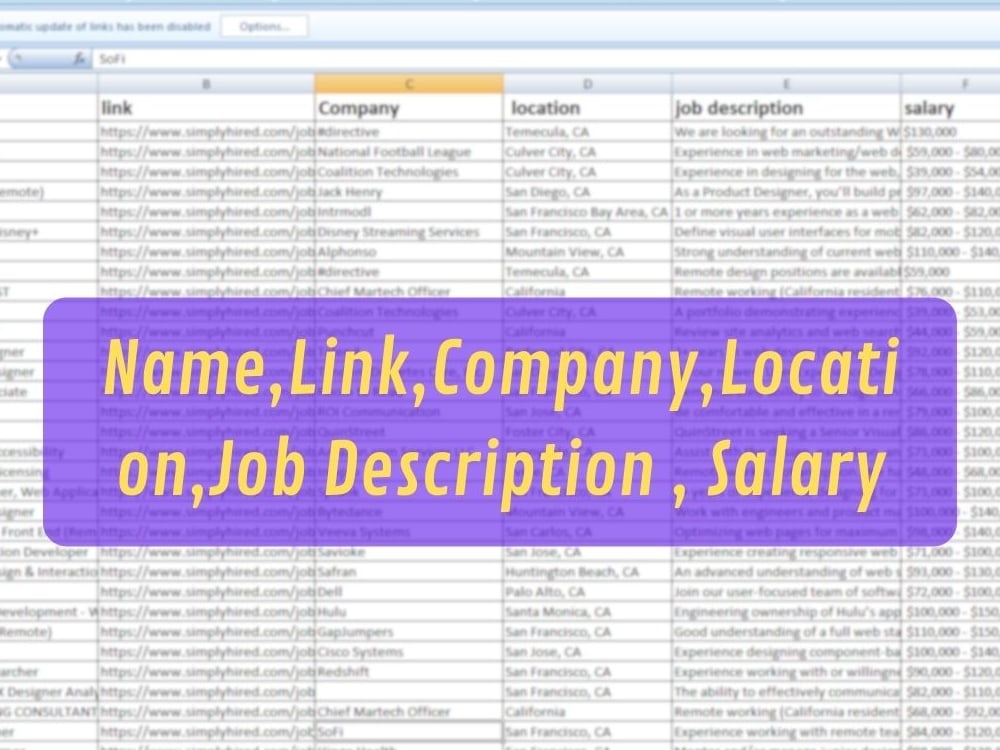Open the simplyhired link in the Hulu row
Image resolution: width=1000 pixels, height=750 pixels.
click(x=206, y=612)
